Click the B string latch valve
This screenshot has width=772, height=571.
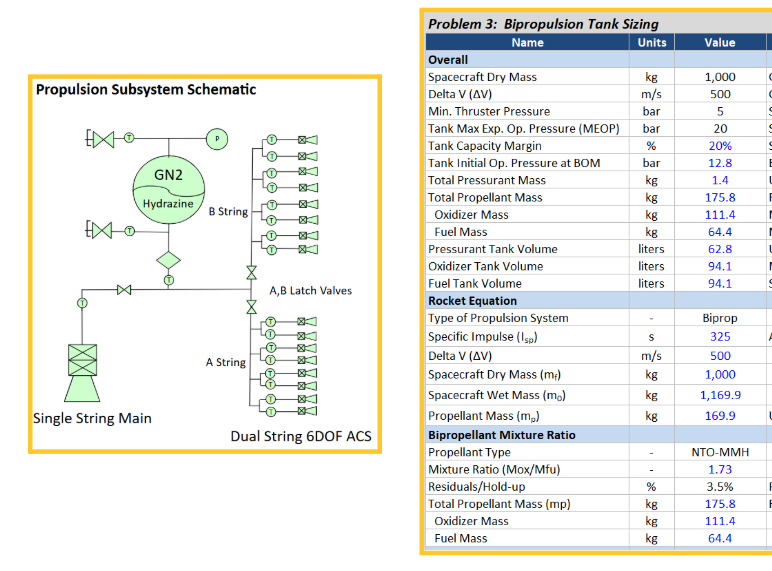pos(251,272)
